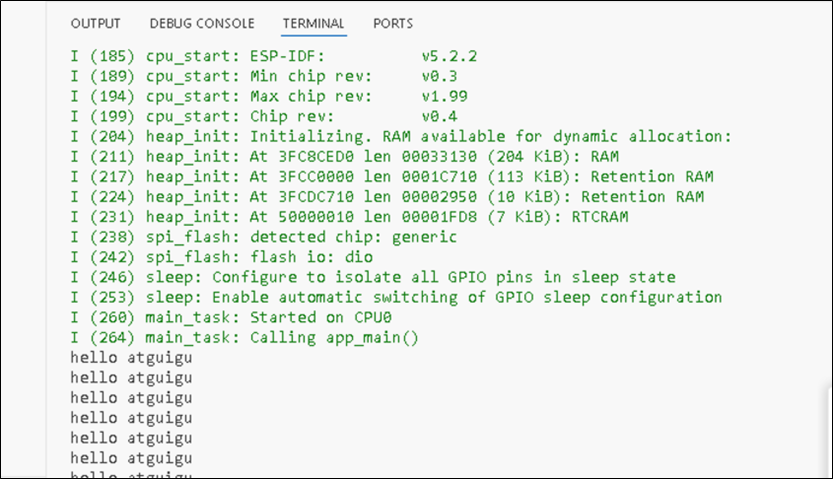The image size is (833, 479).
Task: Show the PORTS tab
Action: (393, 23)
